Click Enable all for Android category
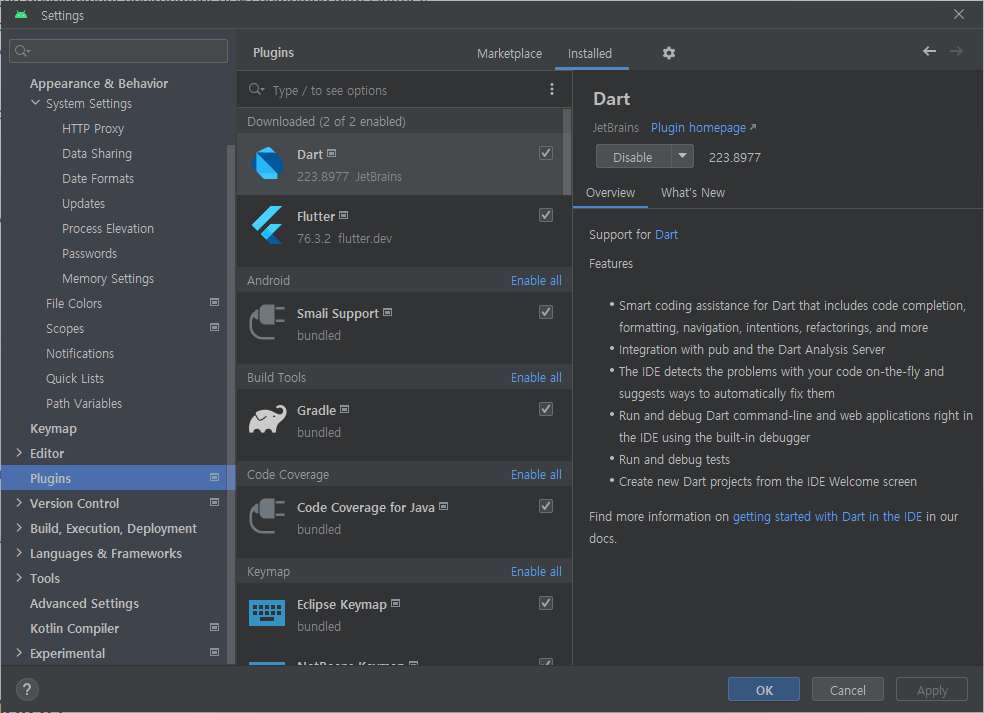The height and width of the screenshot is (713, 984). (536, 281)
